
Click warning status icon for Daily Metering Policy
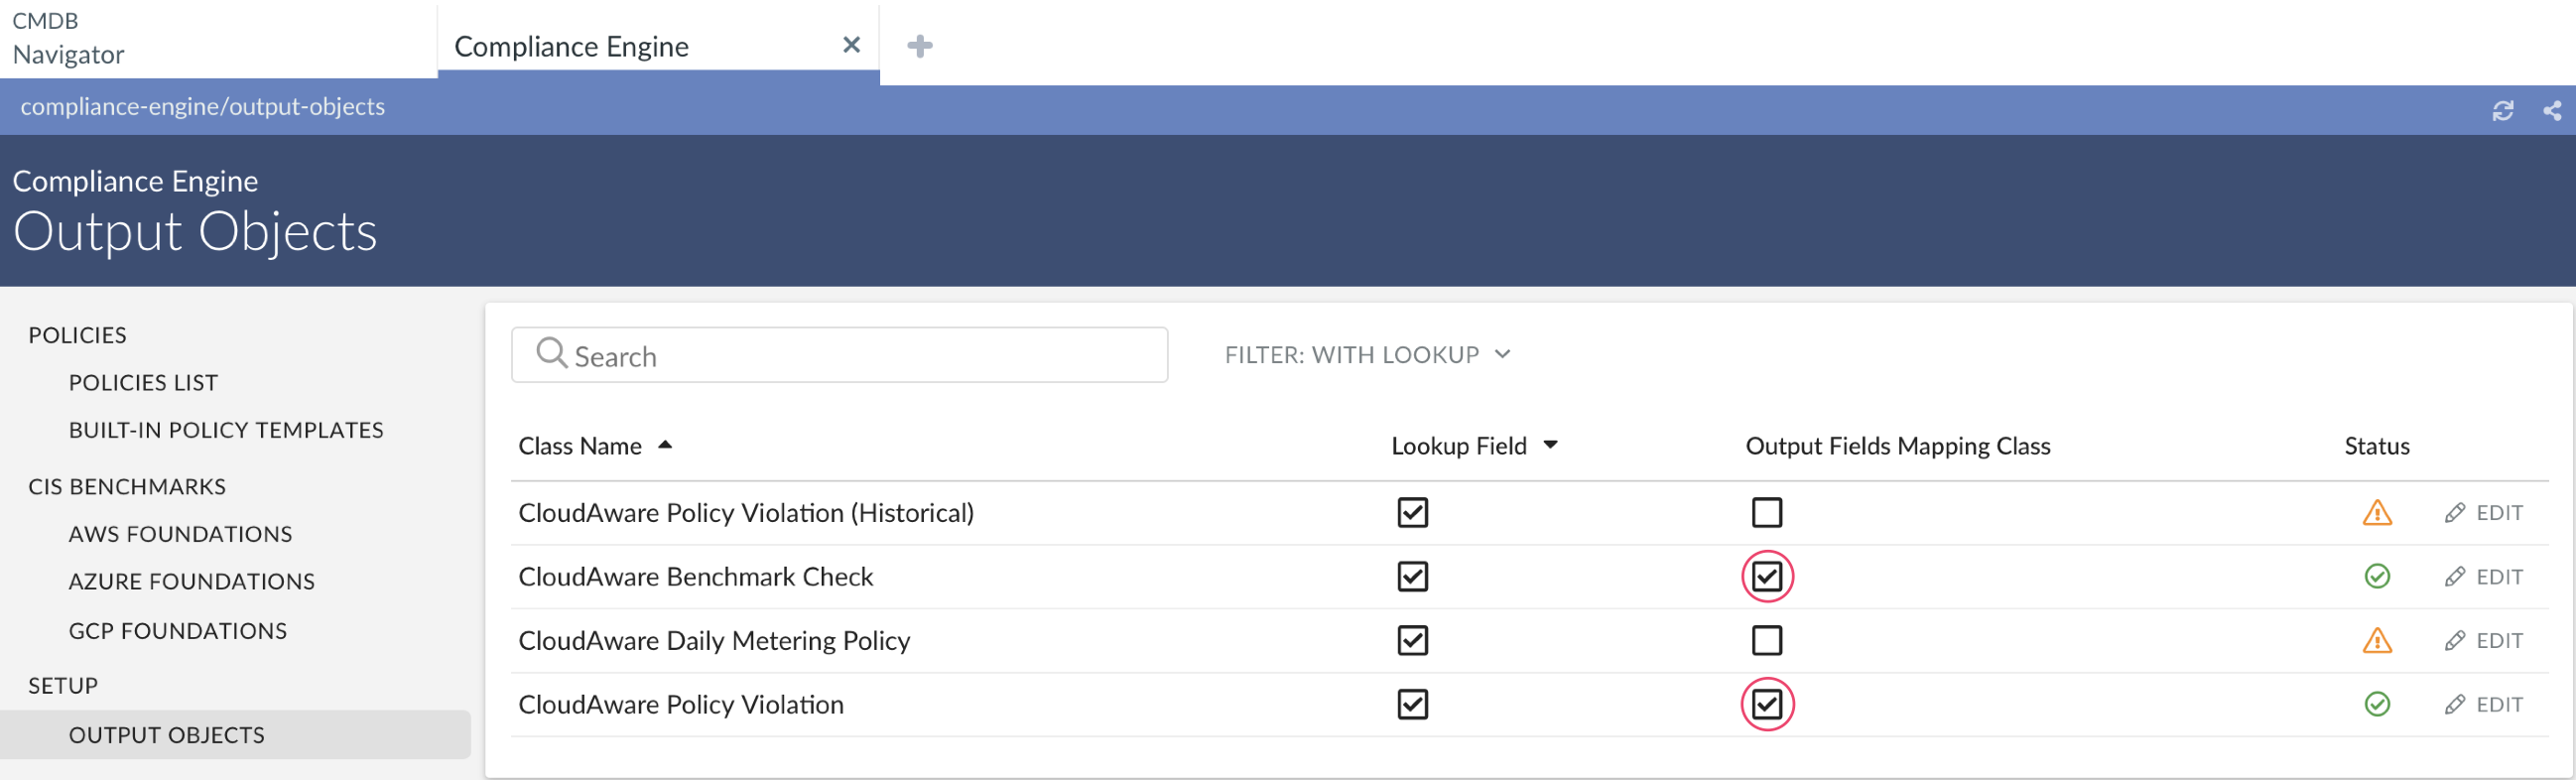point(2377,641)
